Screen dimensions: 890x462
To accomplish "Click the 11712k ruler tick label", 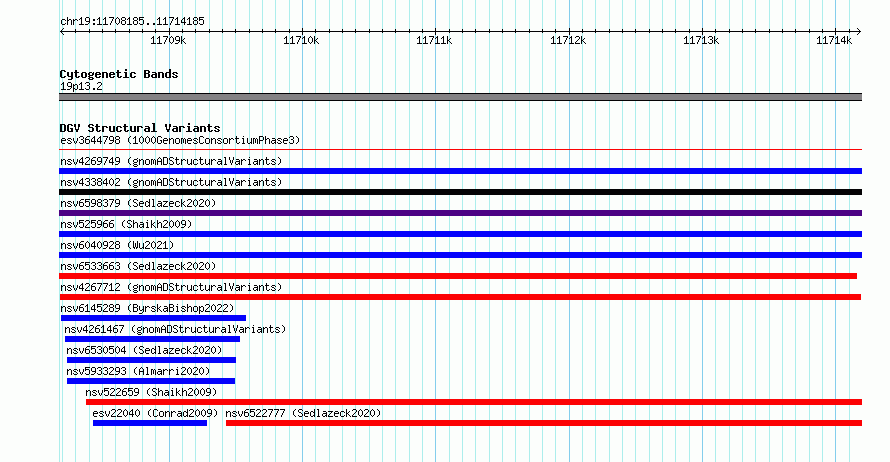I will (x=568, y=40).
